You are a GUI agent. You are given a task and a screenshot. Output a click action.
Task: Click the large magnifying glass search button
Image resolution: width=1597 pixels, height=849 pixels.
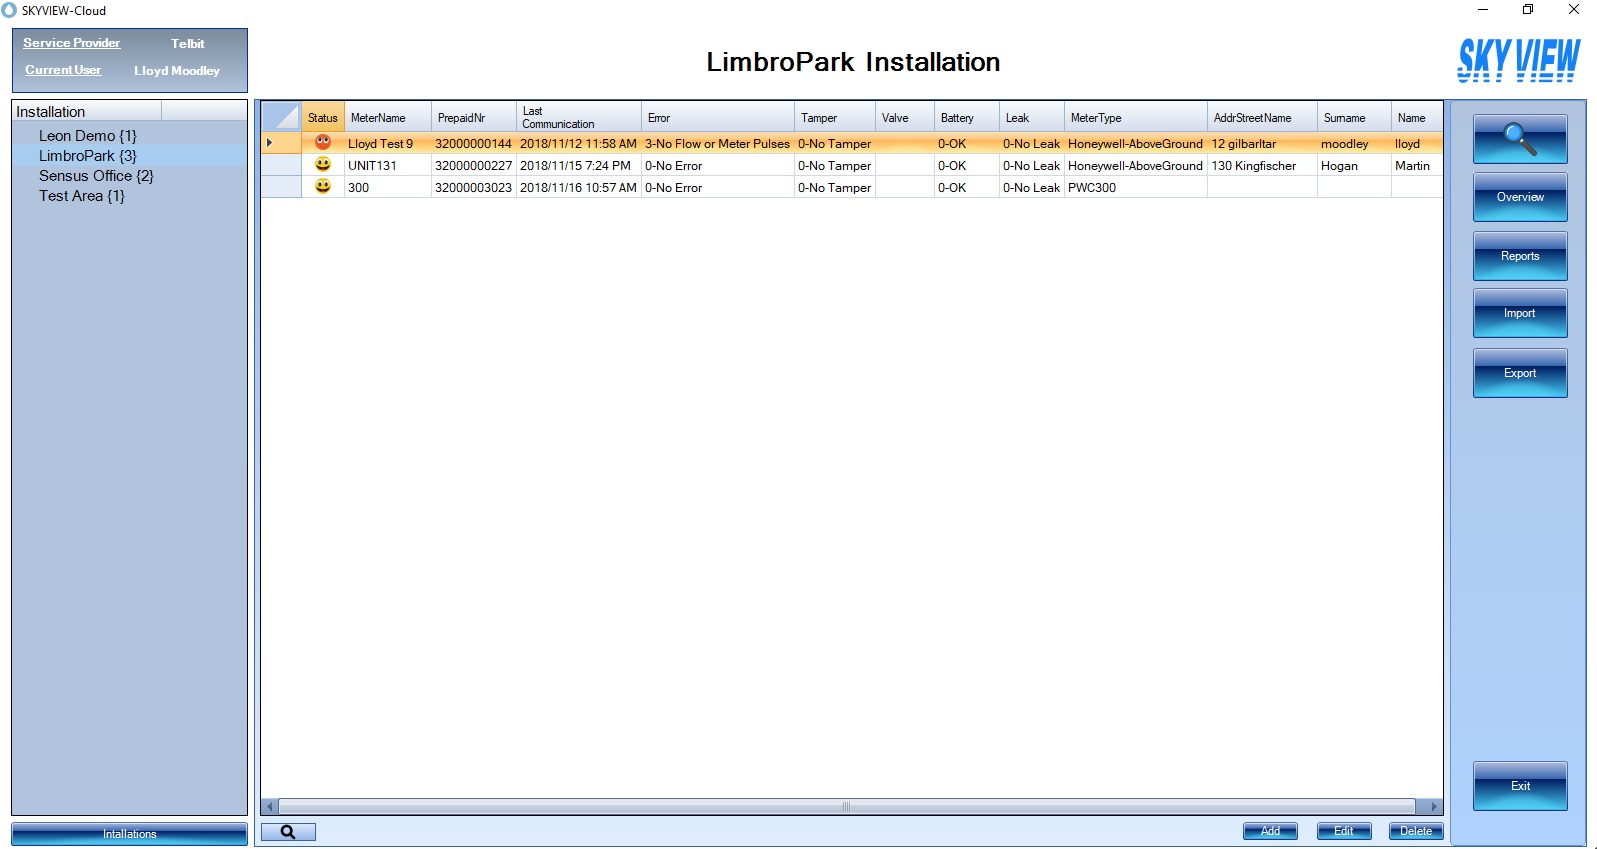tap(1519, 139)
